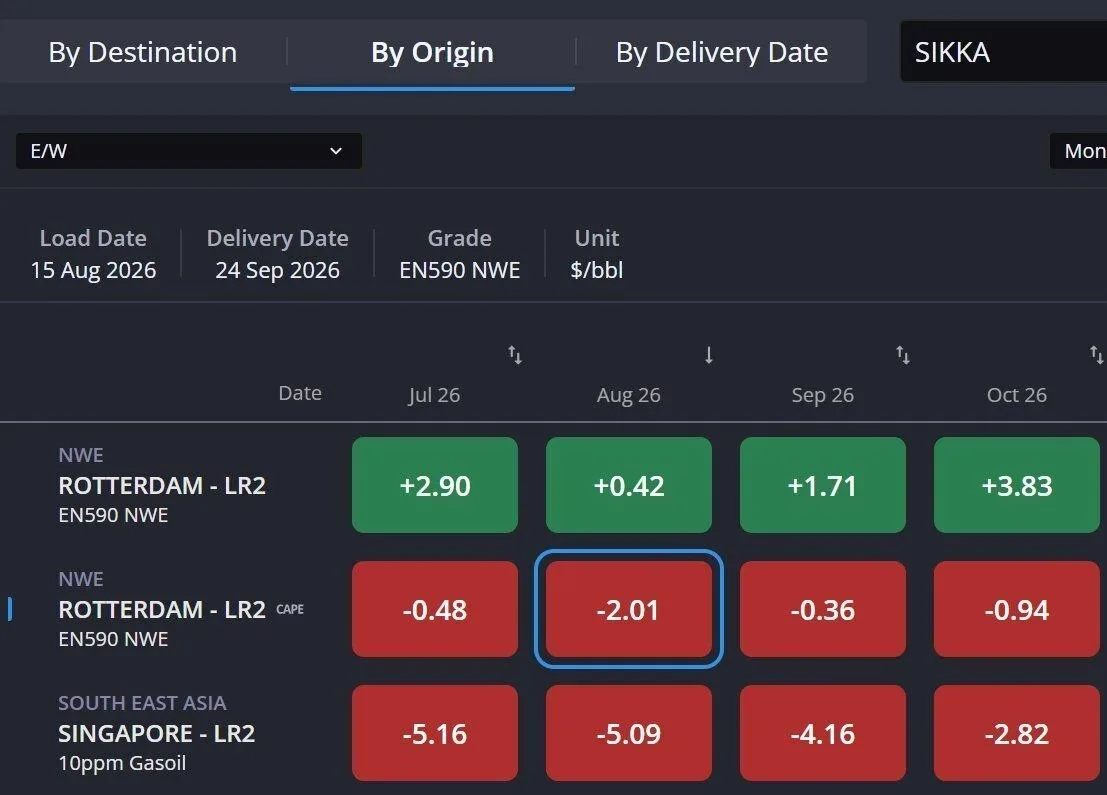Click the -0.36 Sep 26 red cell
The width and height of the screenshot is (1107, 795).
[x=822, y=609]
